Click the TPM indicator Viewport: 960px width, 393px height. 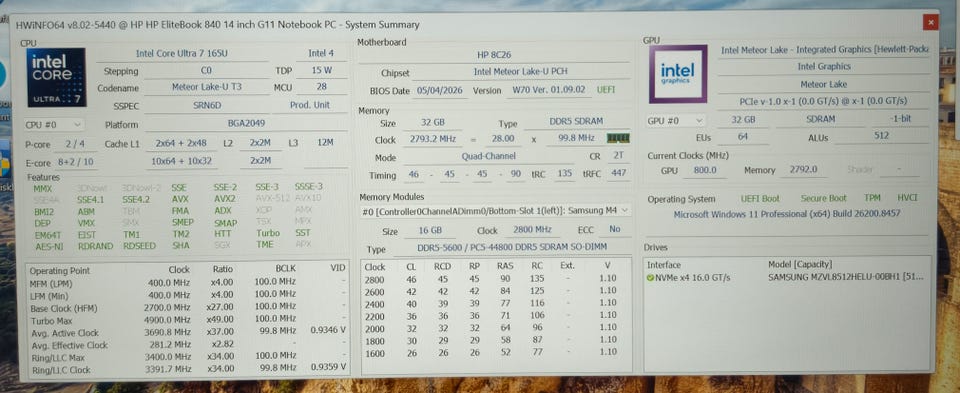click(x=872, y=198)
